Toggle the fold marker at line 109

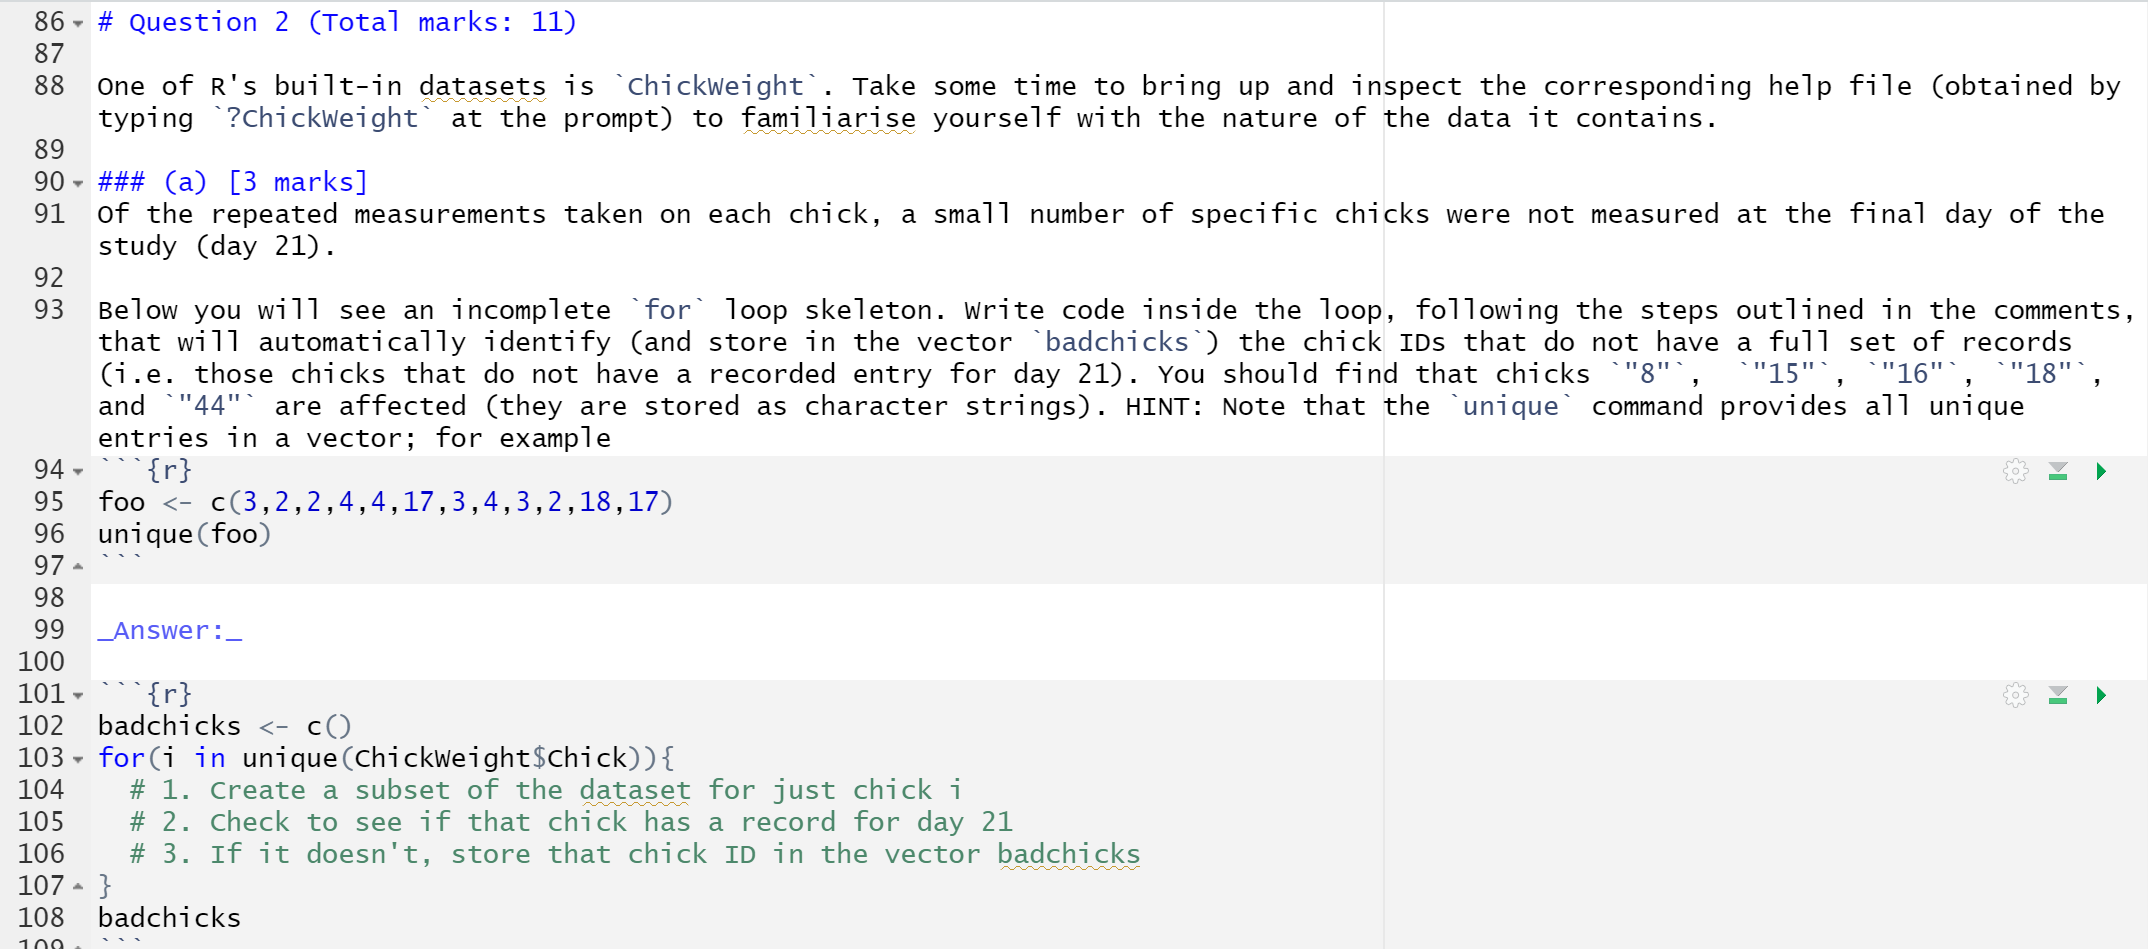click(x=77, y=944)
